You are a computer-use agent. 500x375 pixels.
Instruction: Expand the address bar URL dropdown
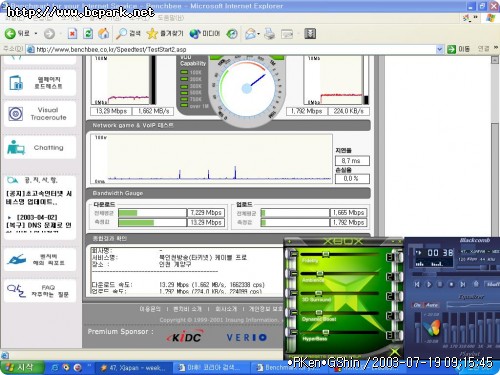[440, 49]
